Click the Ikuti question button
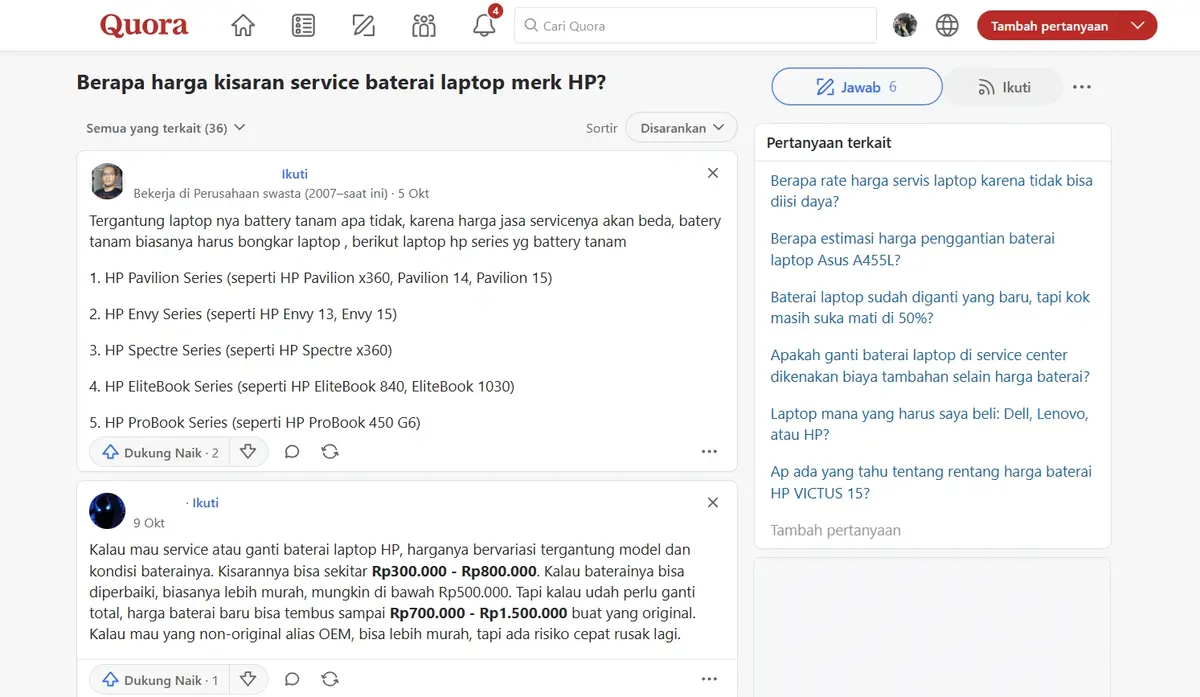 coord(1004,87)
